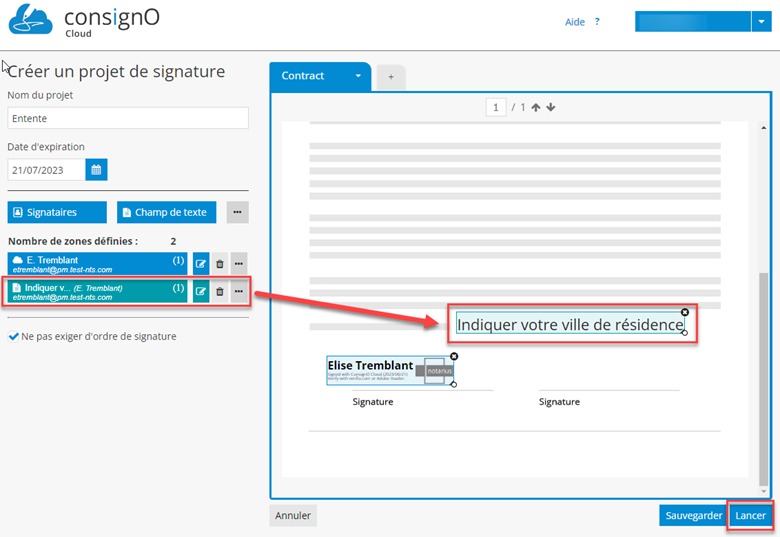Delete the E. Tremblant signature zone
The width and height of the screenshot is (780, 537).
[220, 264]
